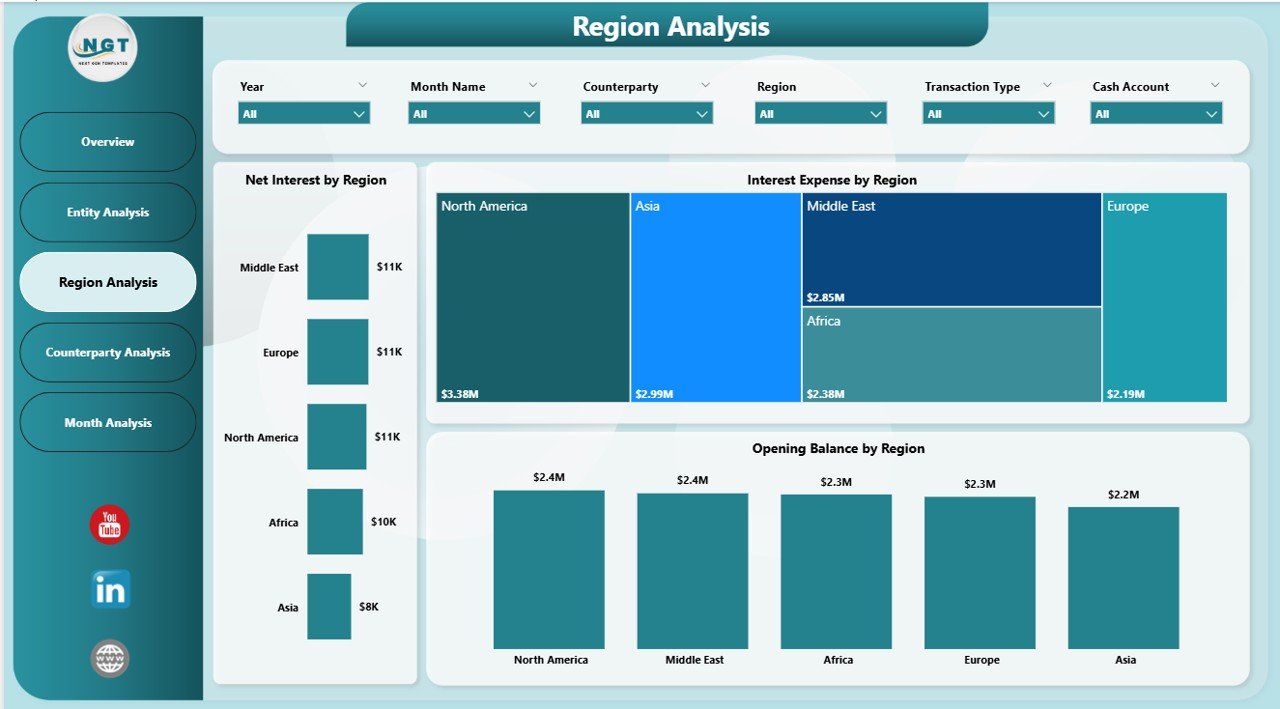Image resolution: width=1280 pixels, height=709 pixels.
Task: Open the Transaction Type slicer
Action: tap(988, 113)
